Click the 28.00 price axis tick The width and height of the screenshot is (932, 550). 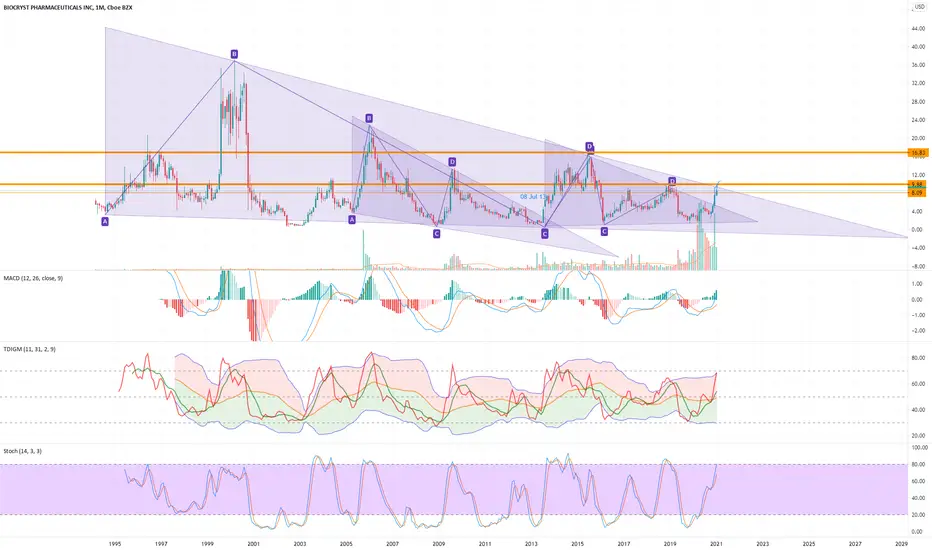point(918,102)
